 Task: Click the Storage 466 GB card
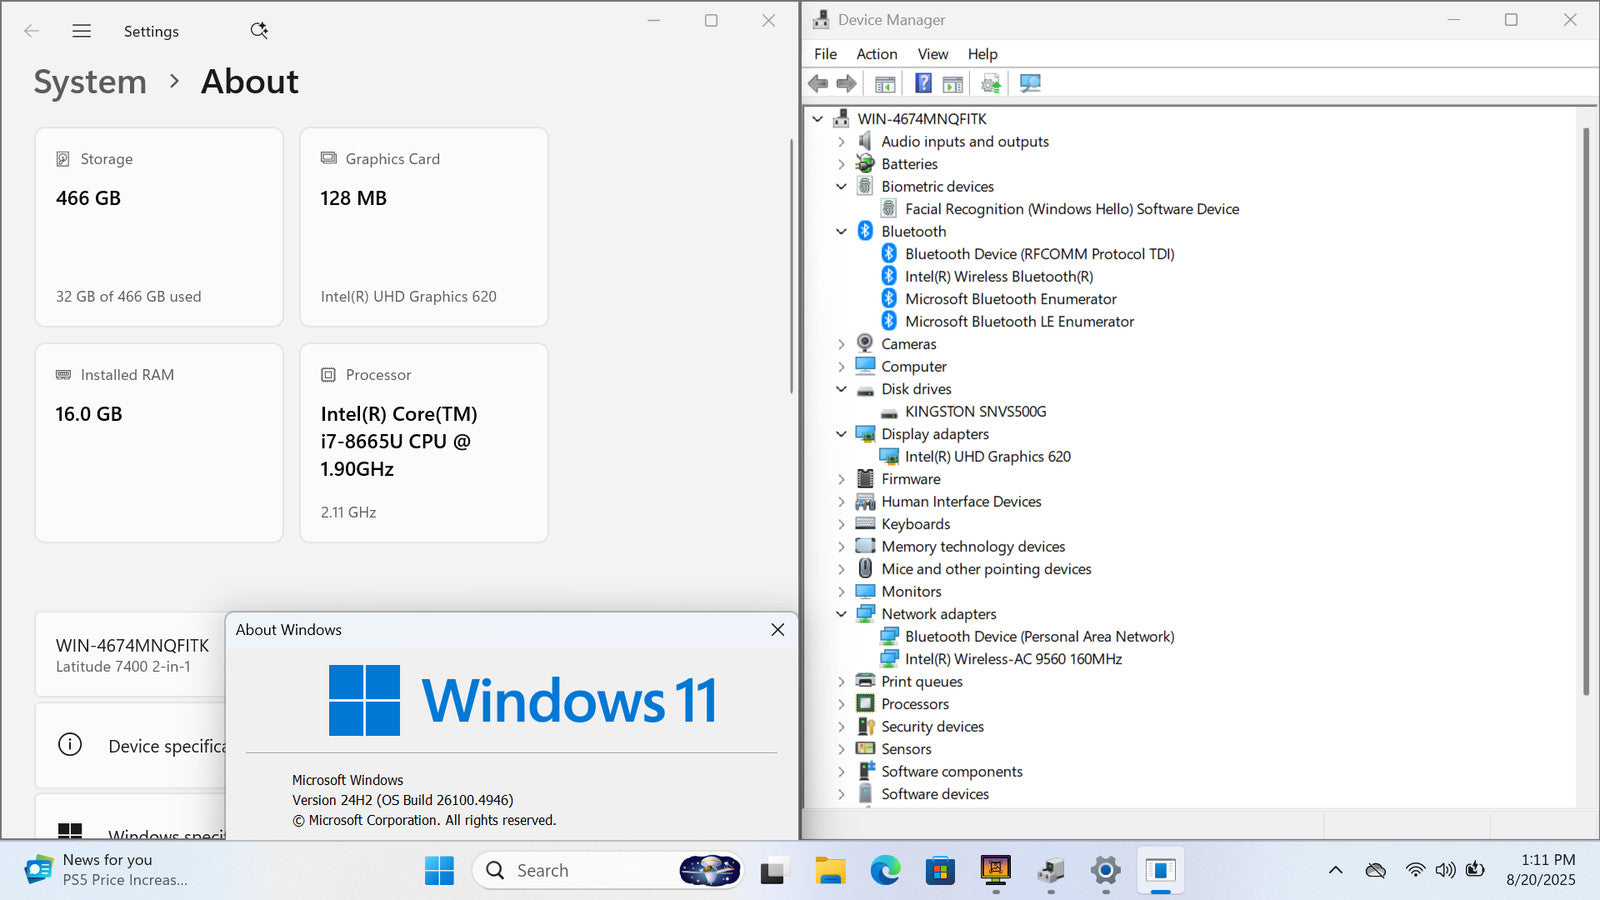159,227
